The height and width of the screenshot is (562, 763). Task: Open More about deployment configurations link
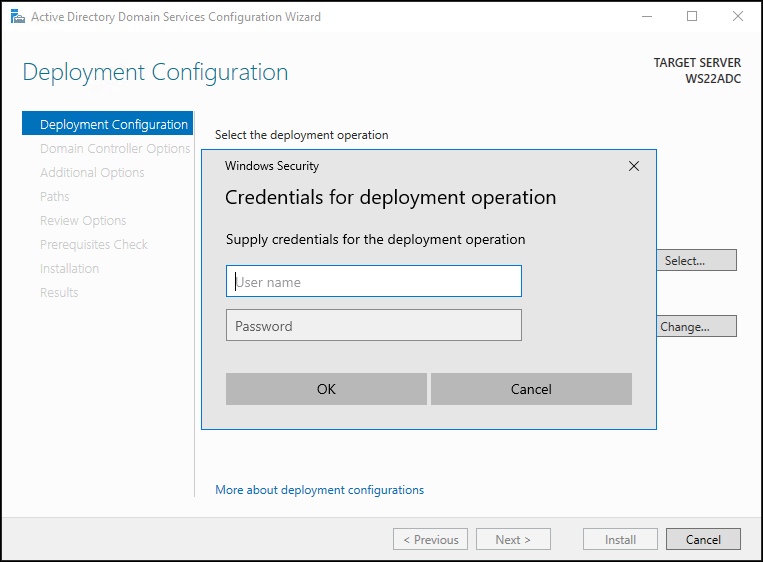pyautogui.click(x=320, y=490)
